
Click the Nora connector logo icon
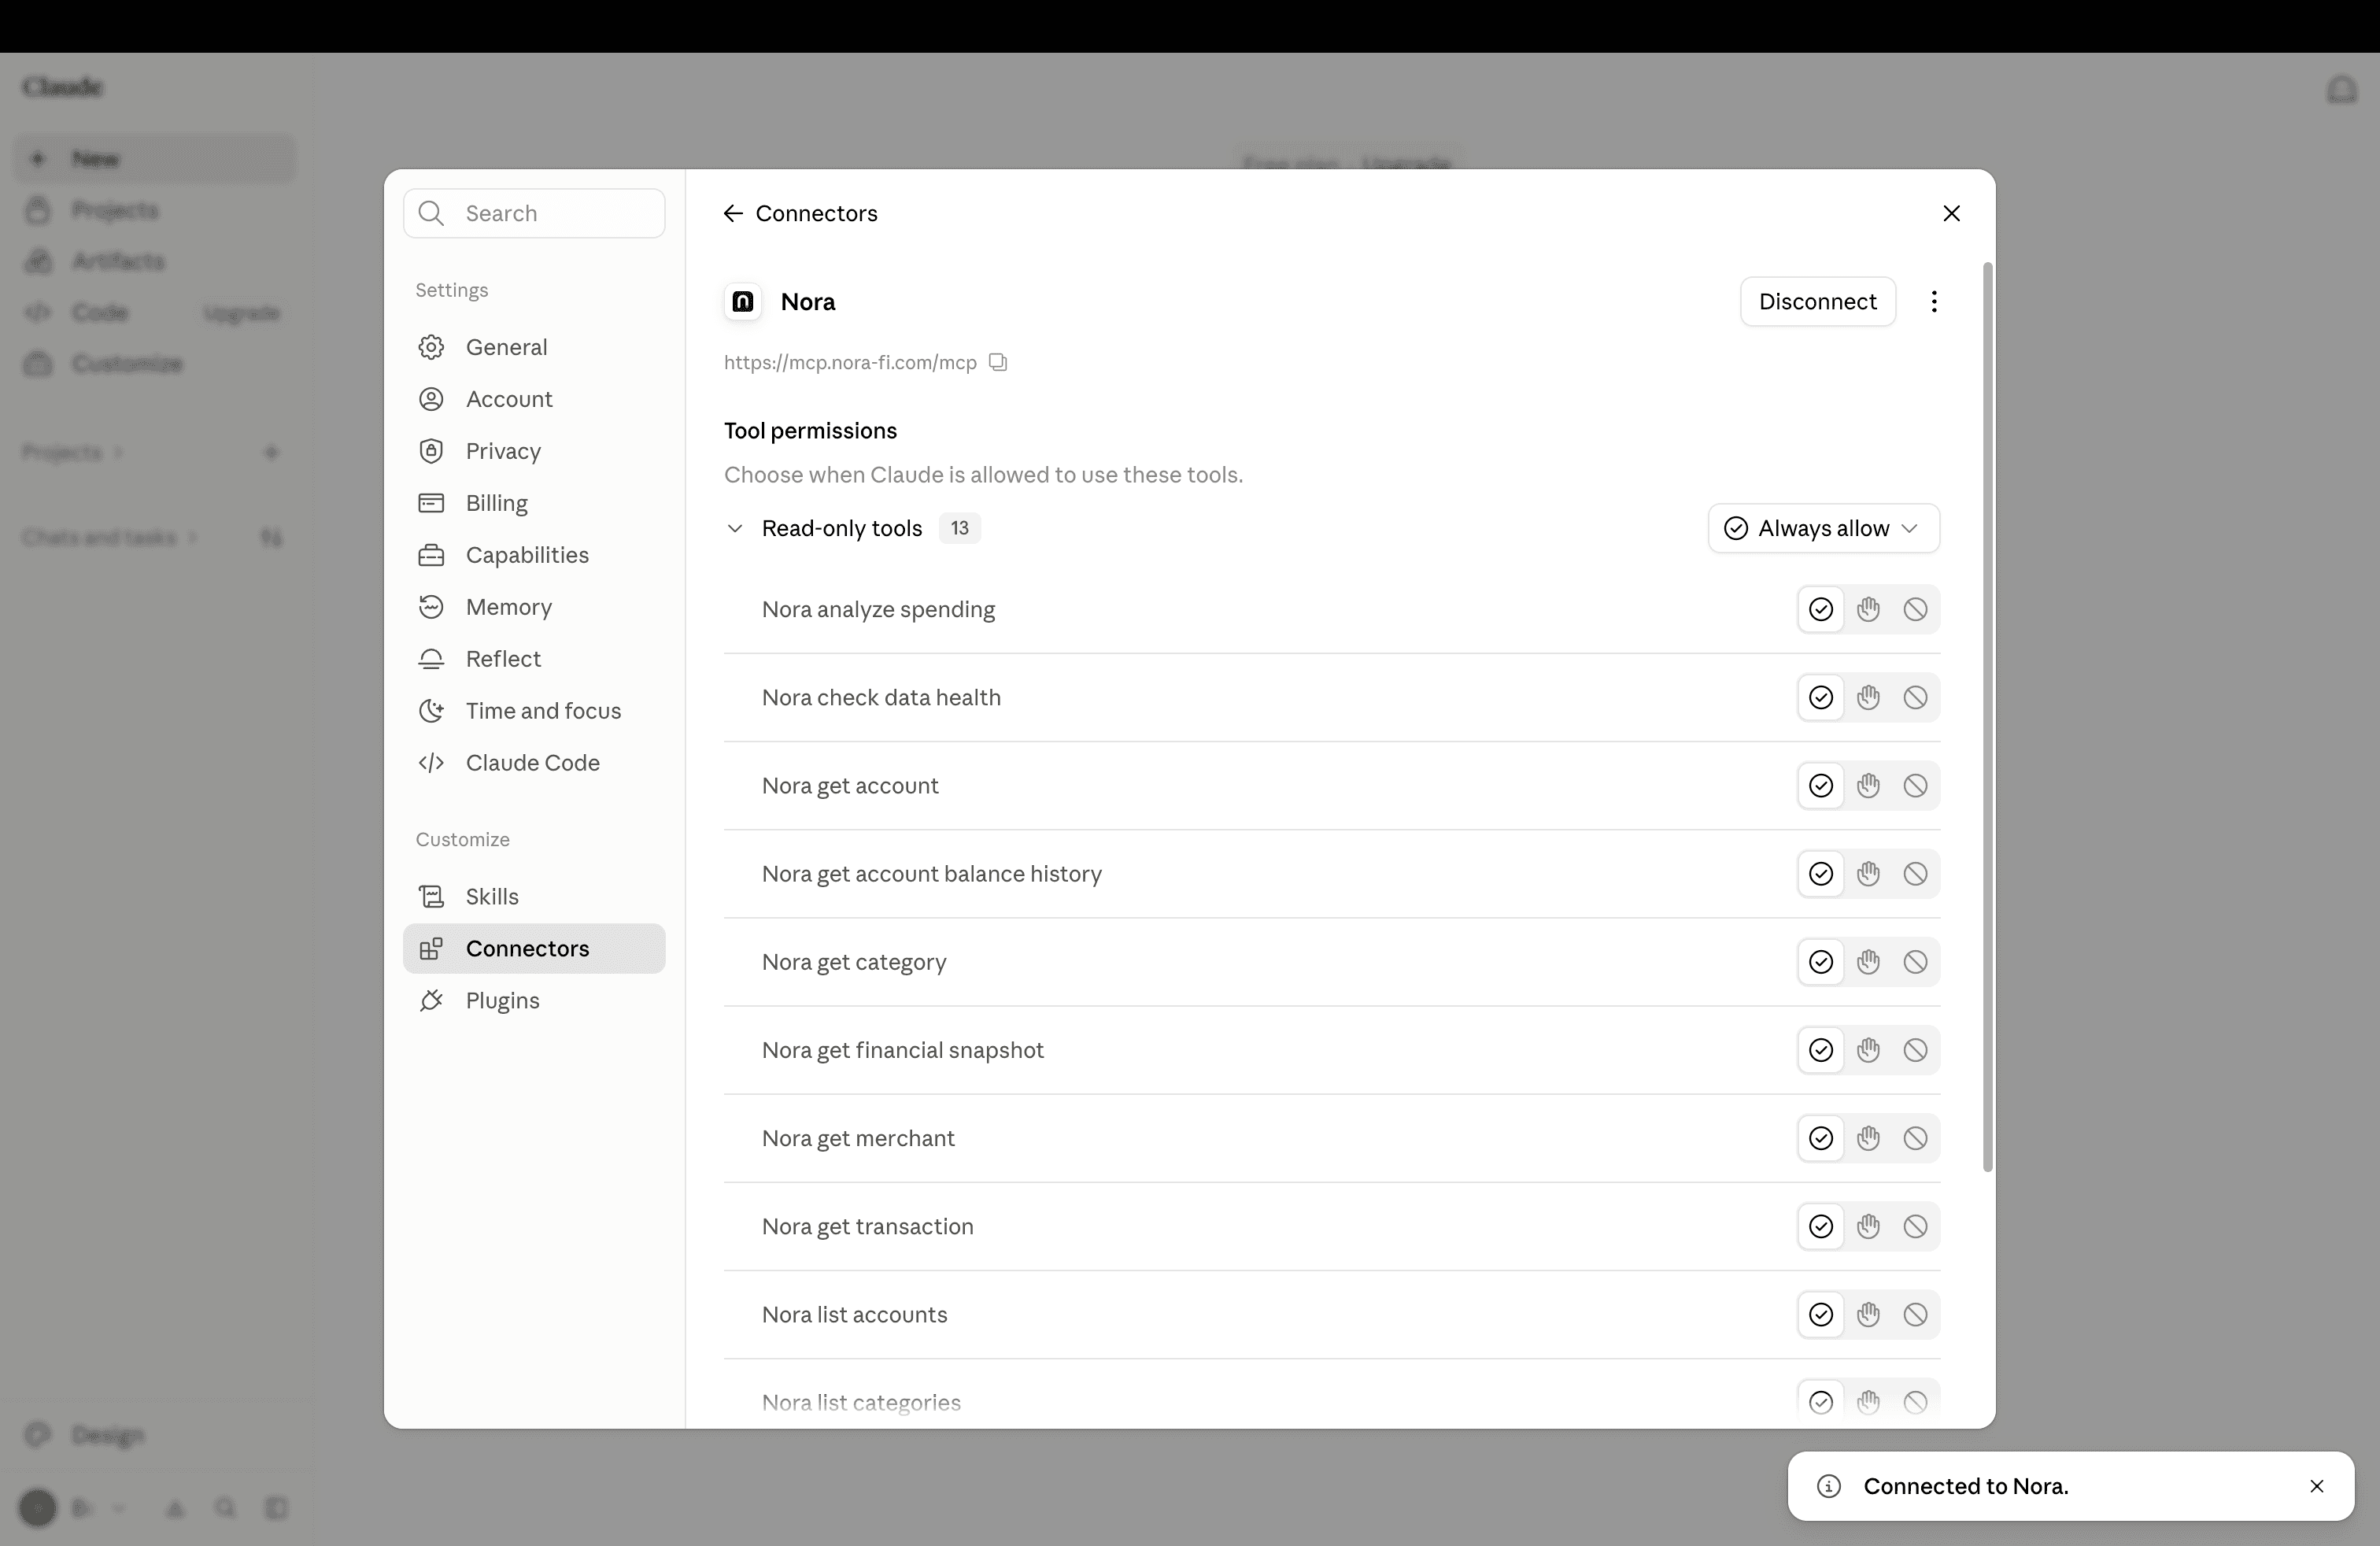pos(743,302)
